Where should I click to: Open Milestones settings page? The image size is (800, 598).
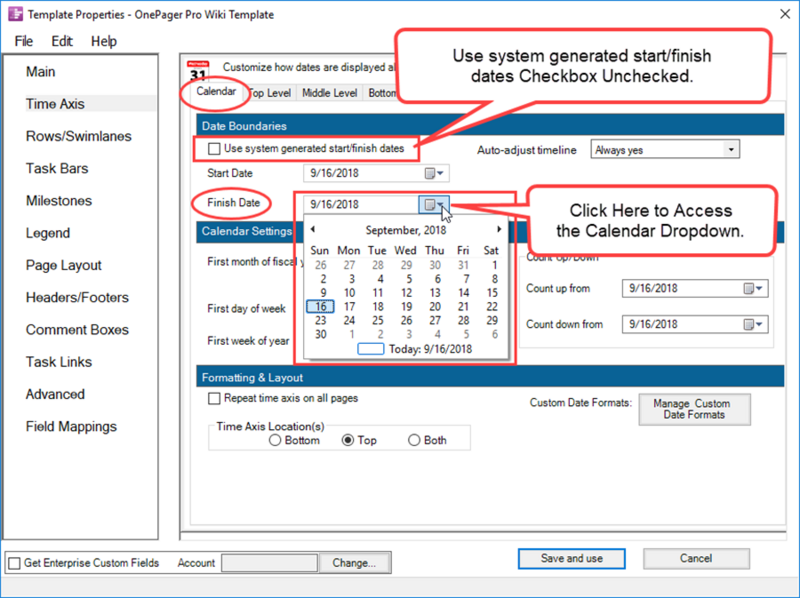[x=59, y=201]
